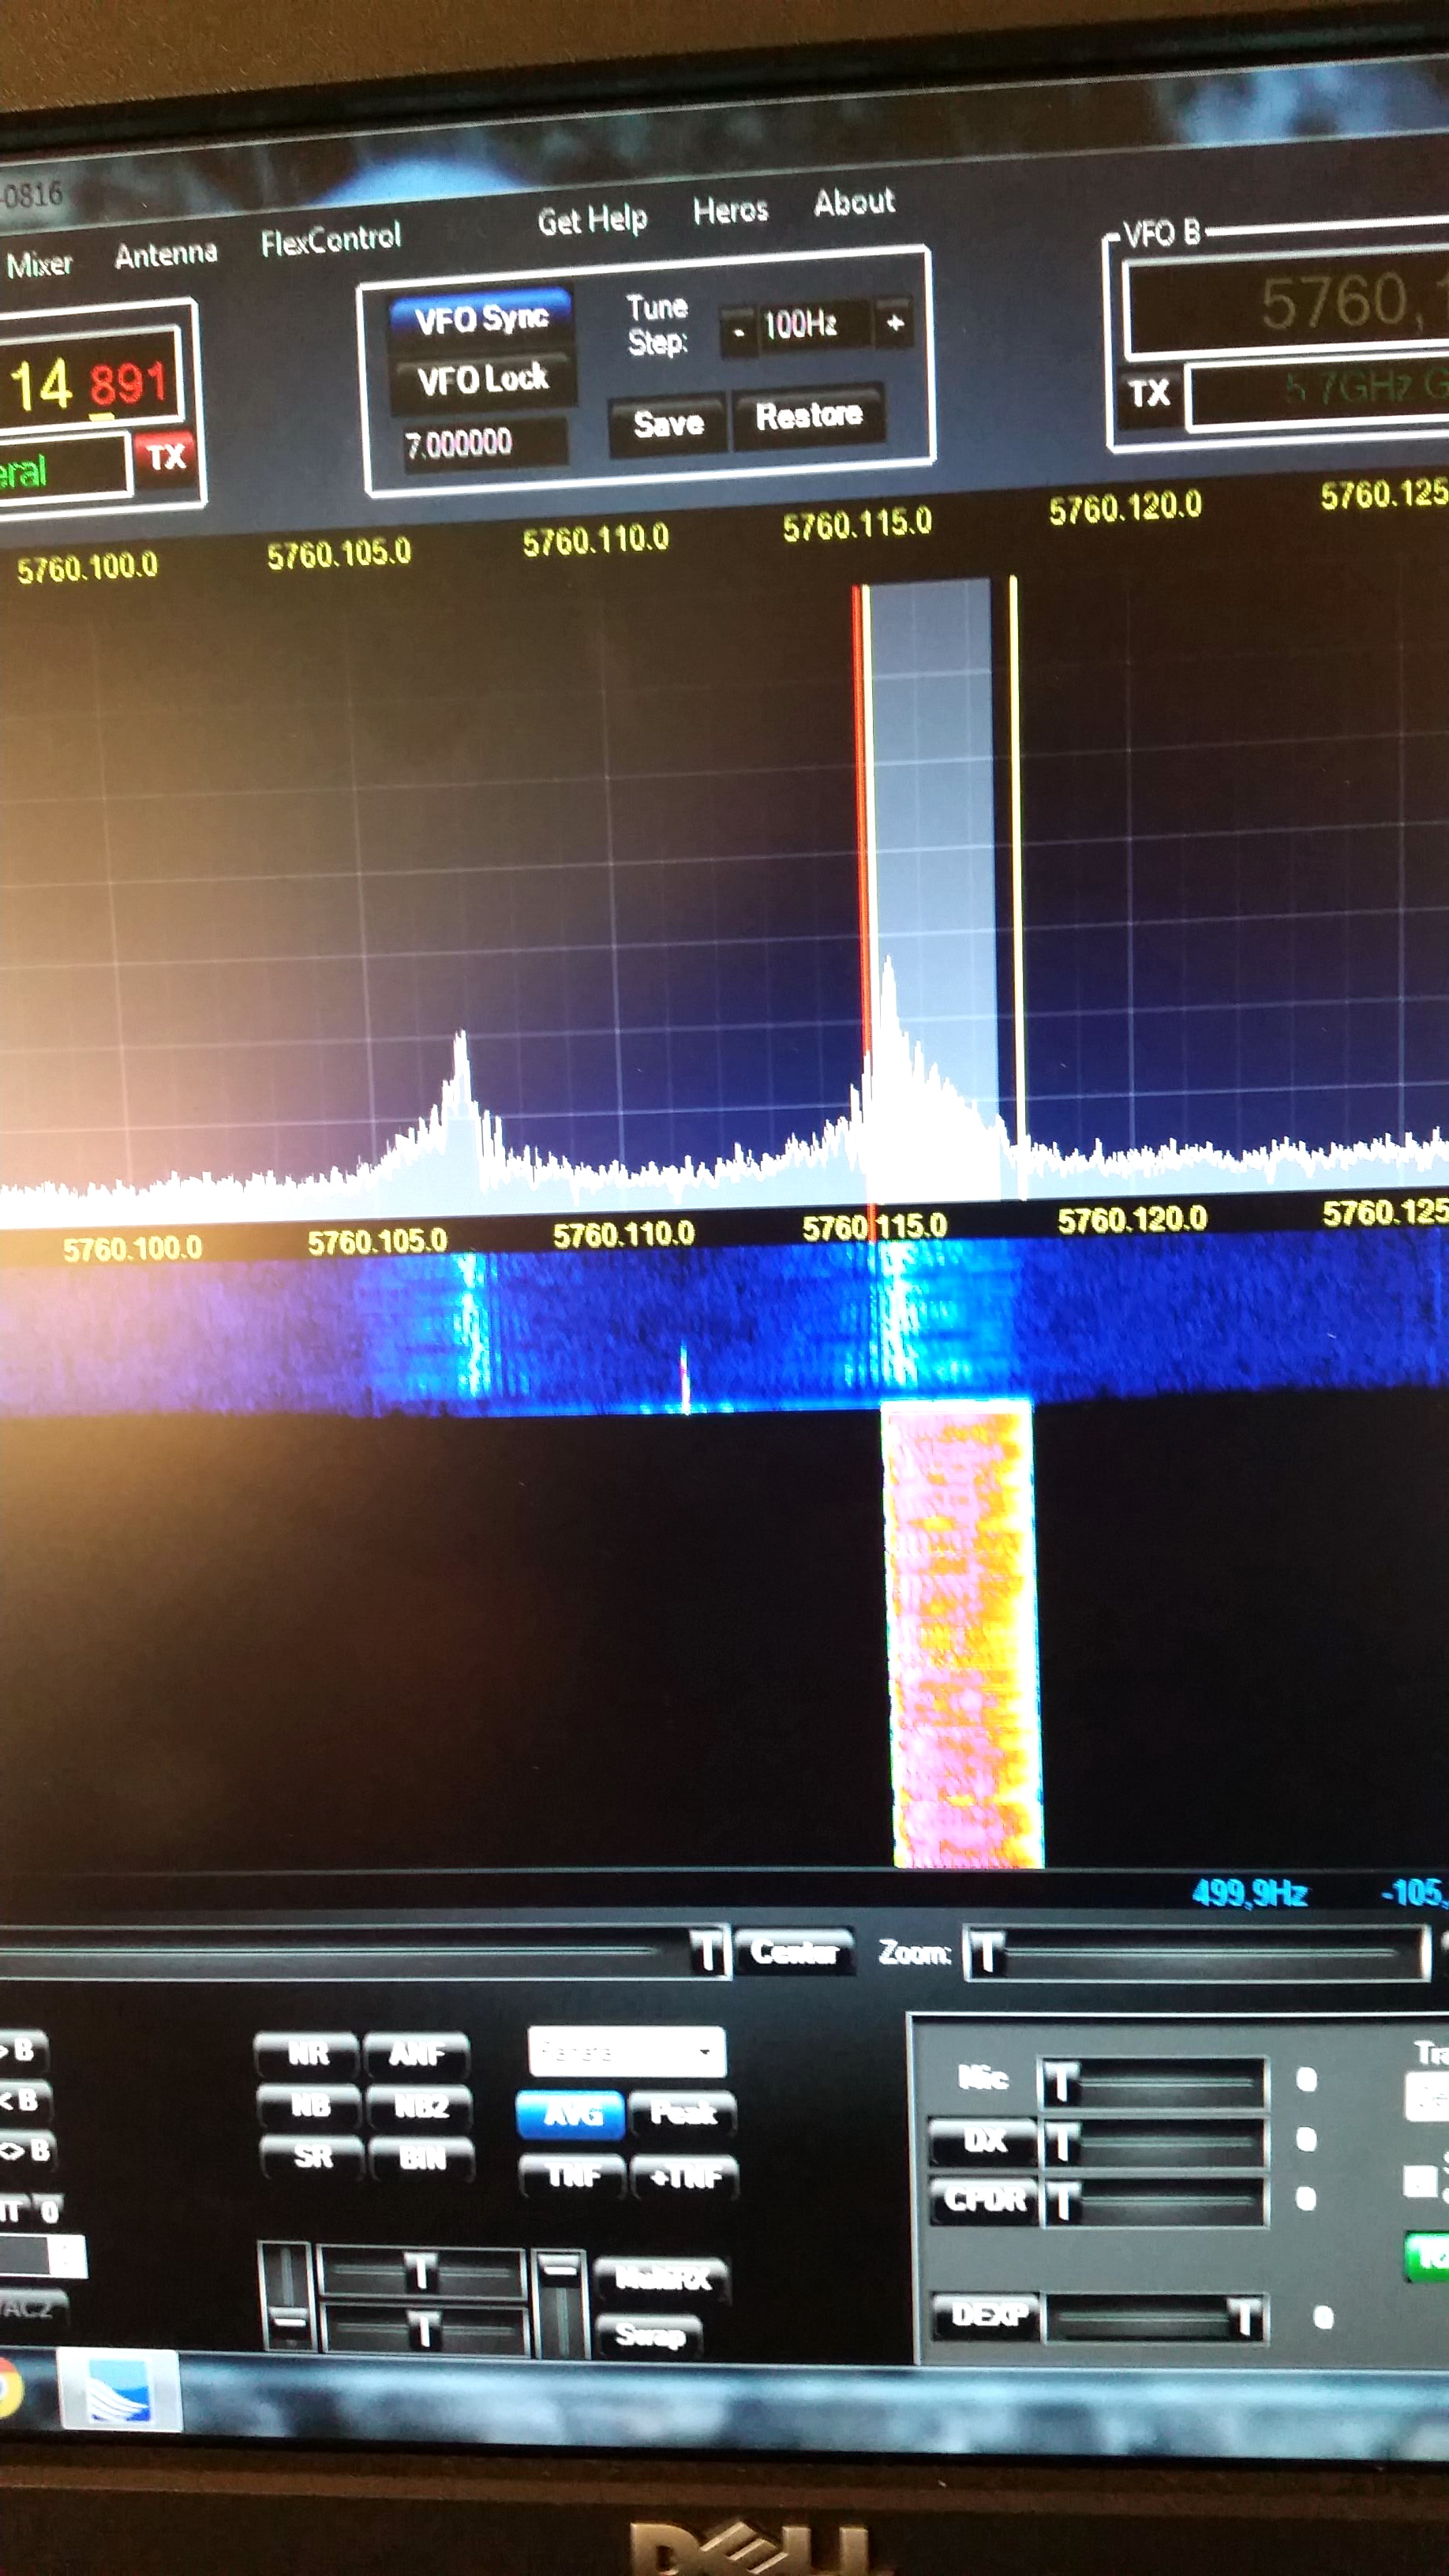Adjust the CPDR level slider
Screen dimensions: 1449x2576
tap(1155, 2202)
